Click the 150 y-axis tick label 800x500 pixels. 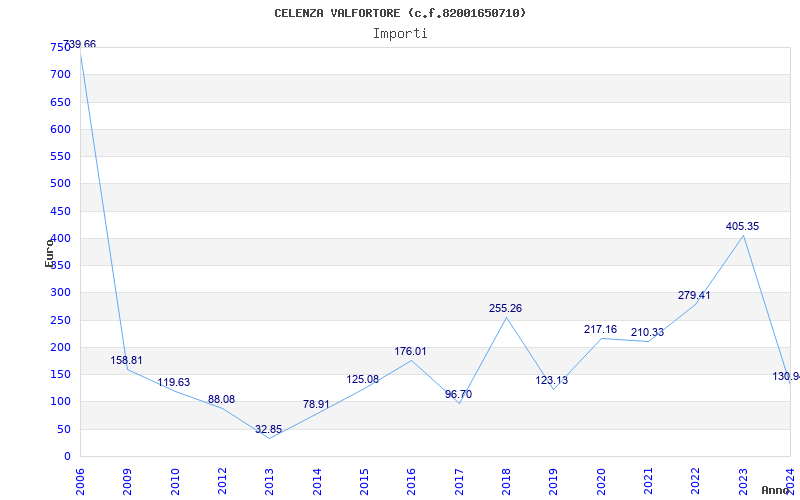tap(60, 374)
